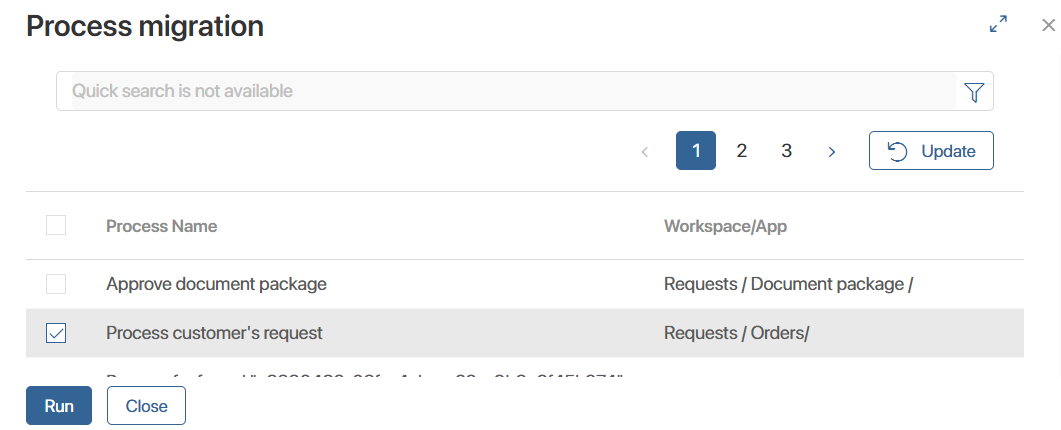Toggle the select-all checkbox in table header
This screenshot has height=430, width=1061.
(x=56, y=226)
